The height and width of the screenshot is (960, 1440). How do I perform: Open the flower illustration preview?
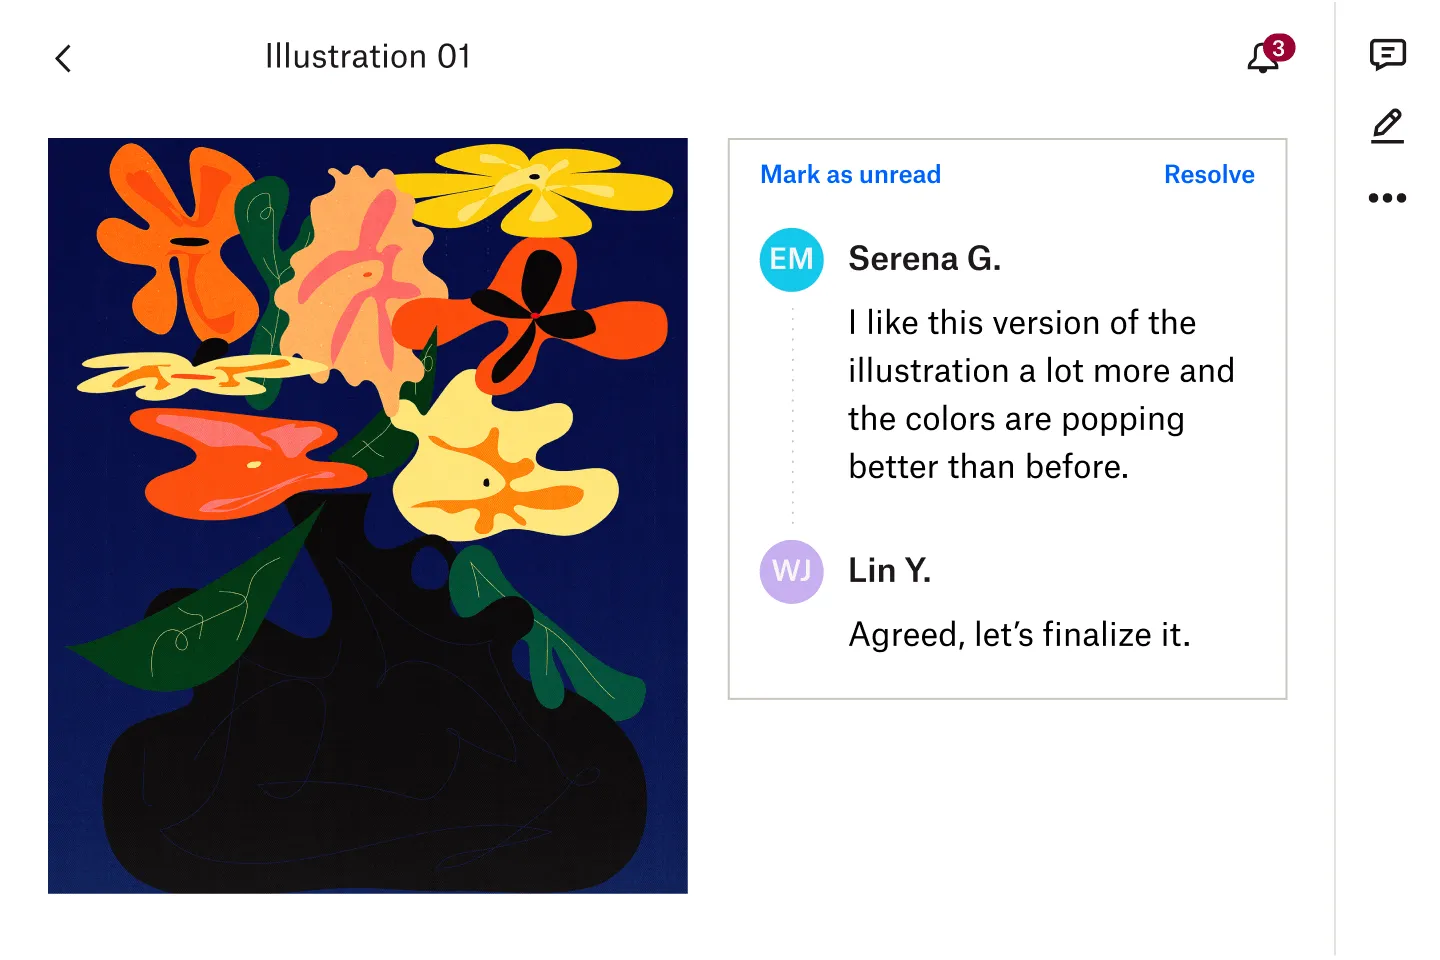click(367, 515)
